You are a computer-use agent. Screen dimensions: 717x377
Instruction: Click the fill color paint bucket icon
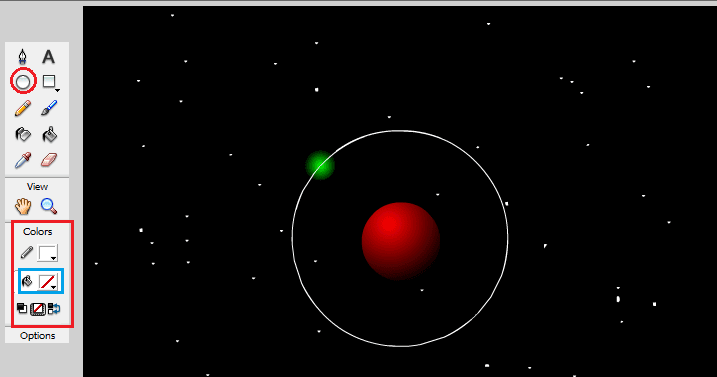coord(27,281)
